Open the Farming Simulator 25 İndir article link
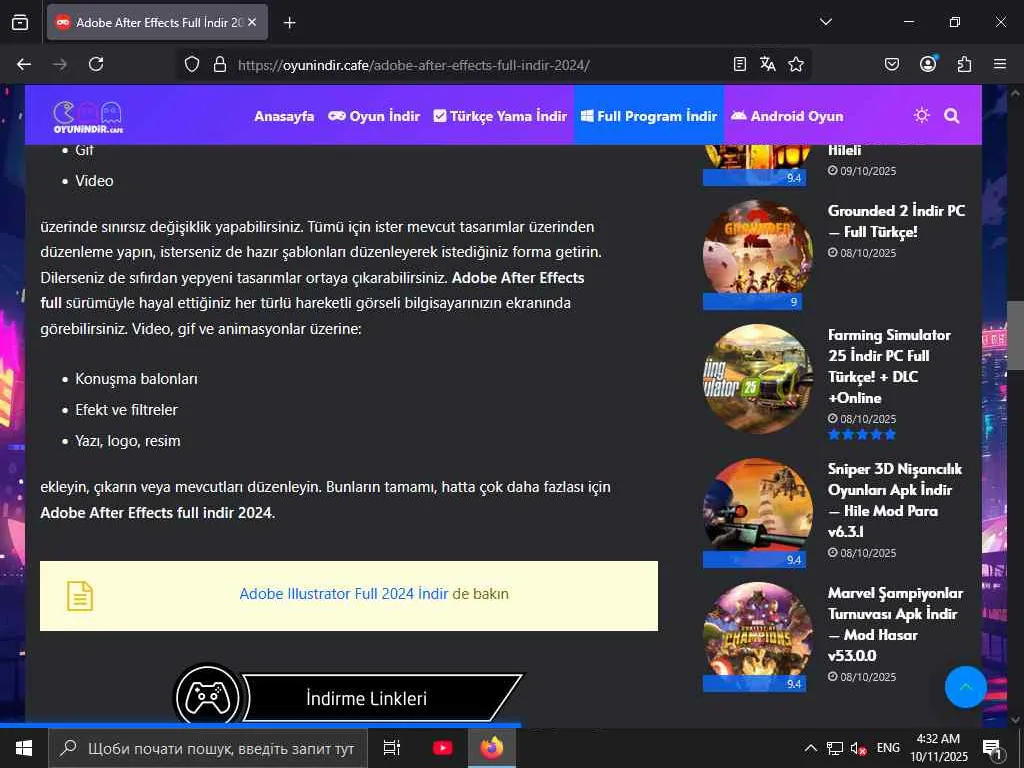 point(889,366)
